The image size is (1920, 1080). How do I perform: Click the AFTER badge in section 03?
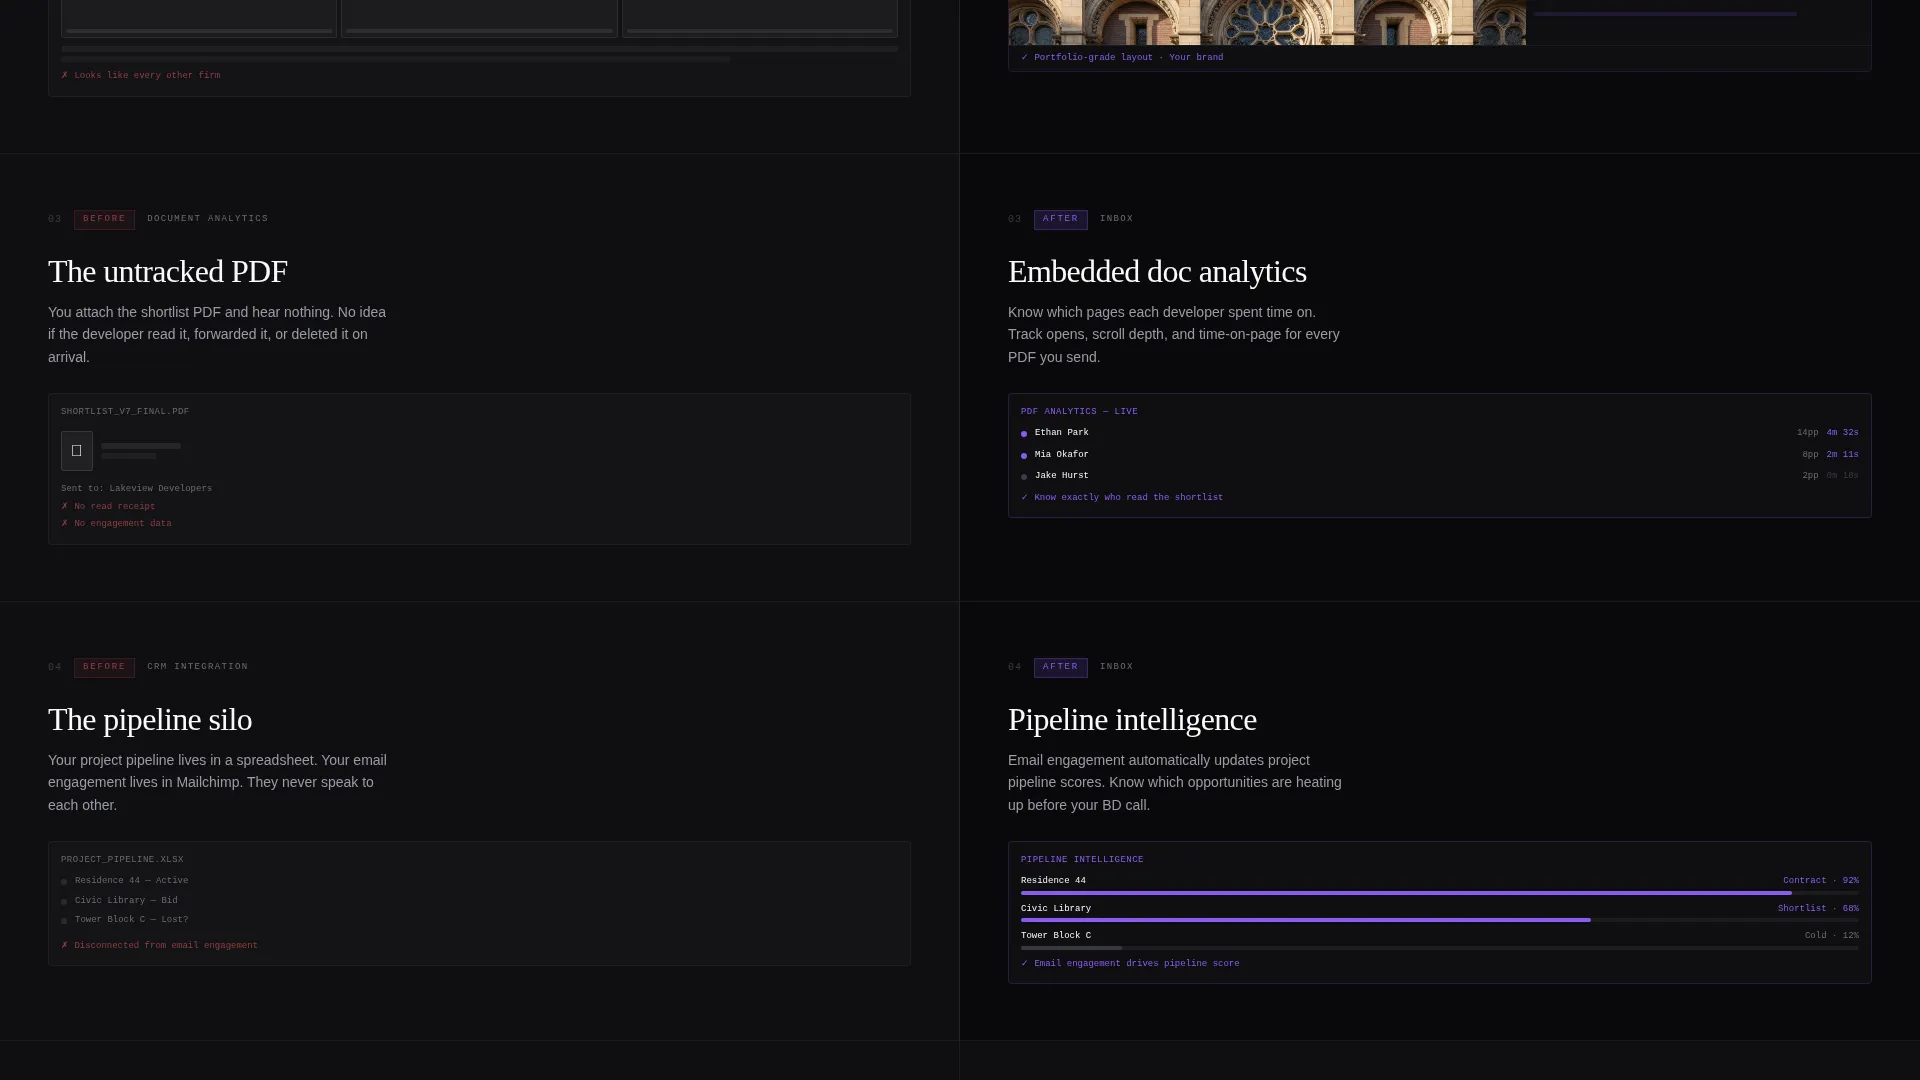pos(1061,219)
